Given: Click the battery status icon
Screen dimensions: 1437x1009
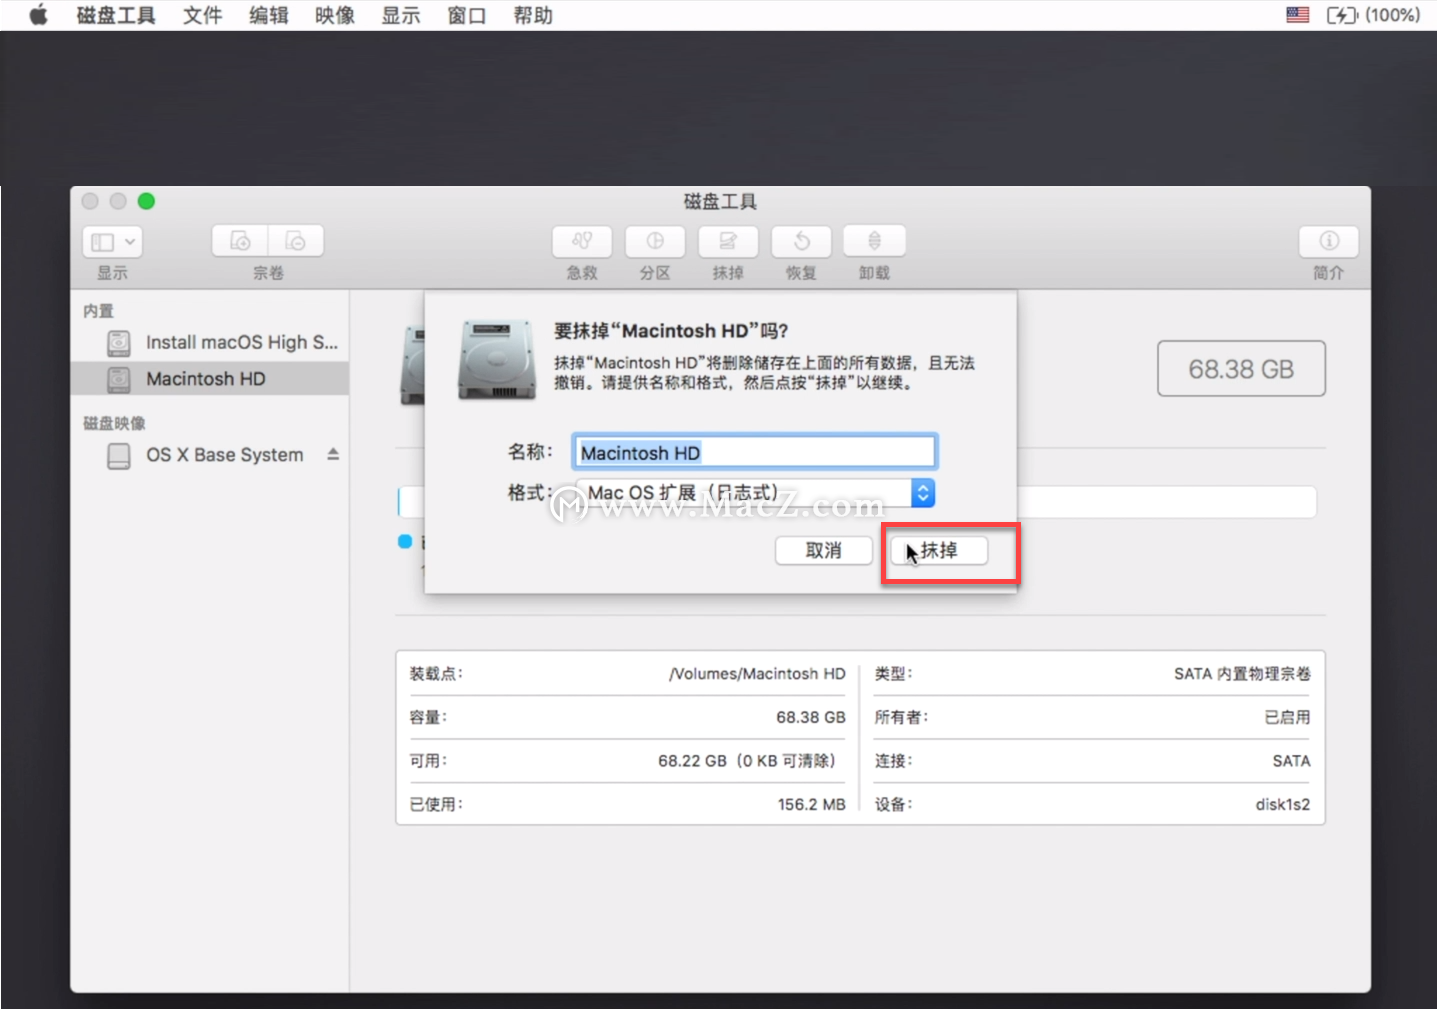Looking at the screenshot, I should (x=1342, y=15).
